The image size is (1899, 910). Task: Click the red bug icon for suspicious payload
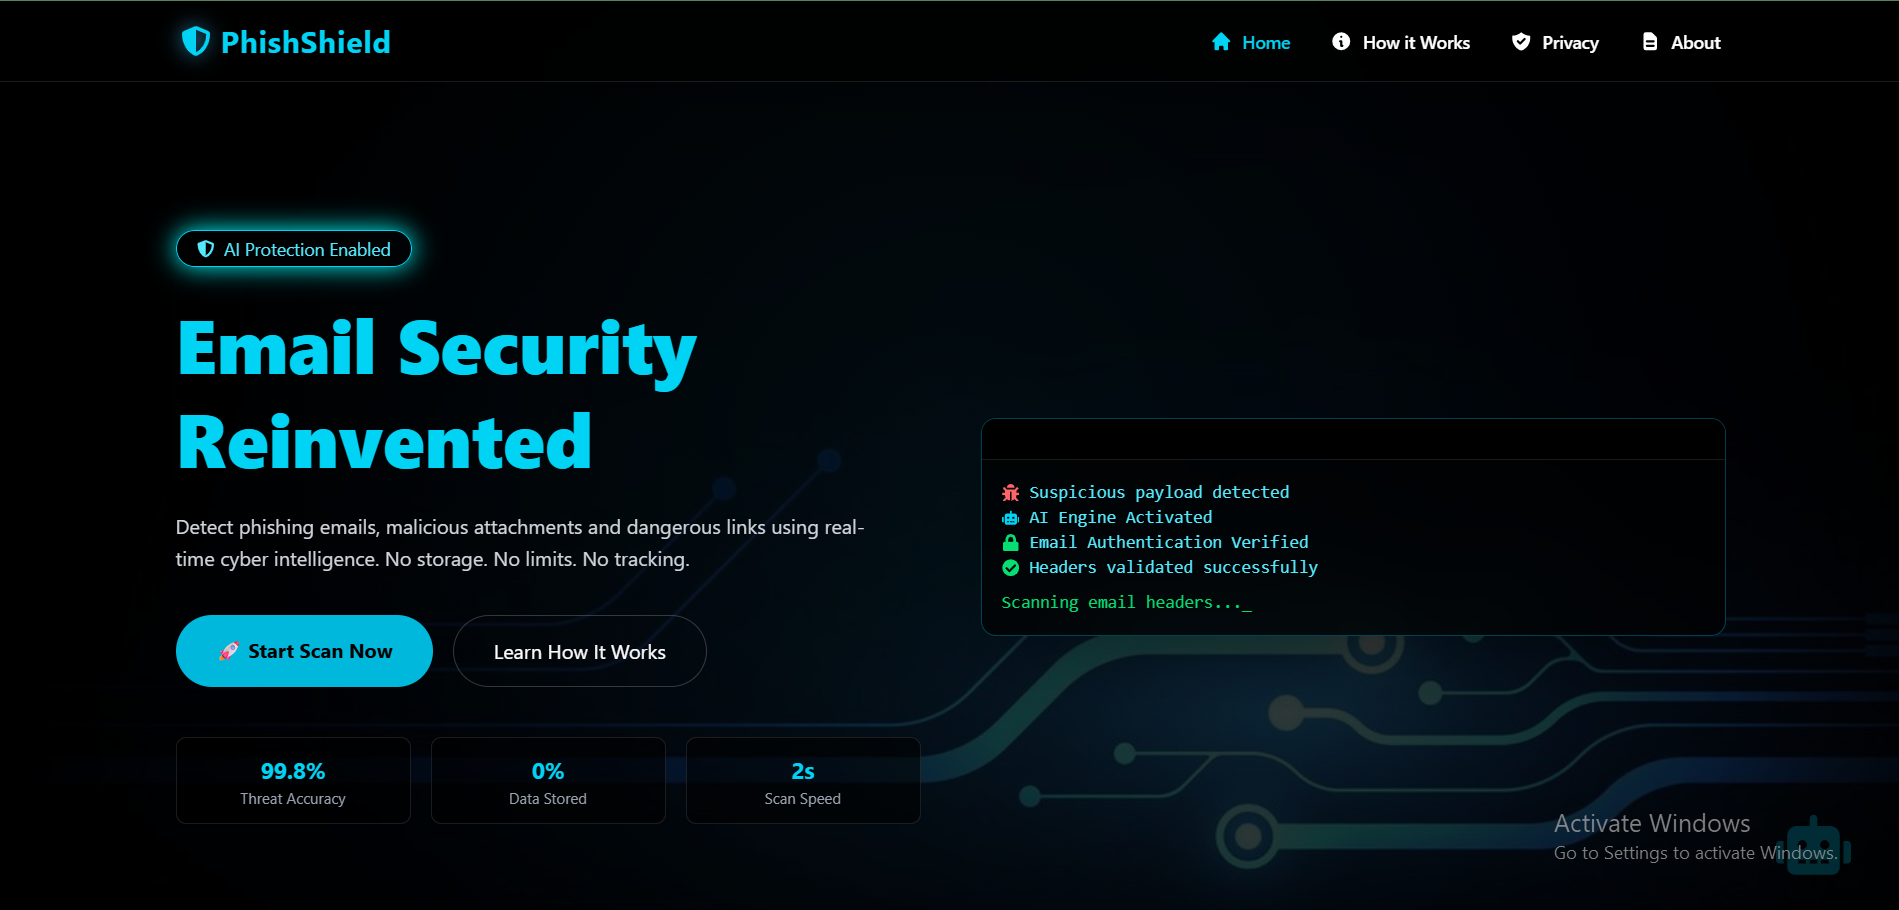[1010, 491]
